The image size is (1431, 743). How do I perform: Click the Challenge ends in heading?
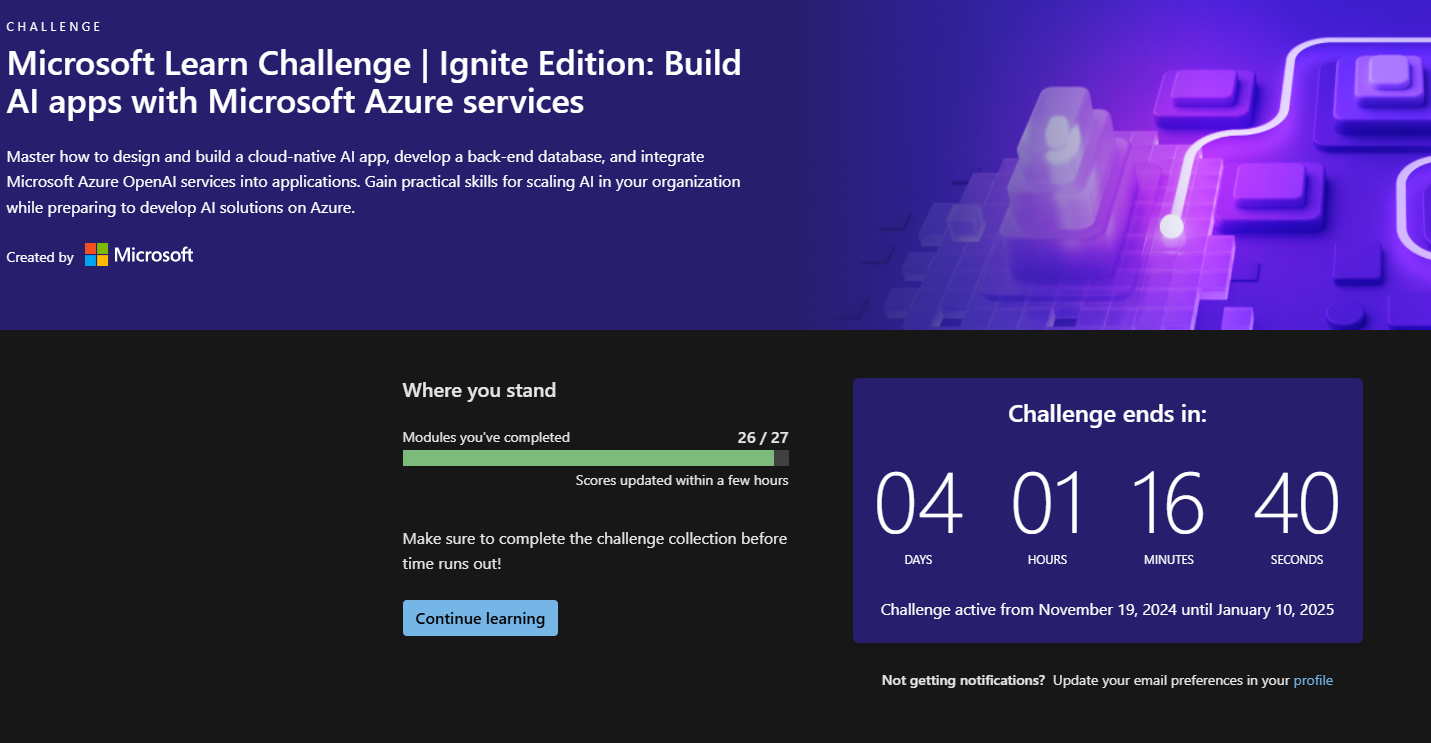pyautogui.click(x=1107, y=414)
